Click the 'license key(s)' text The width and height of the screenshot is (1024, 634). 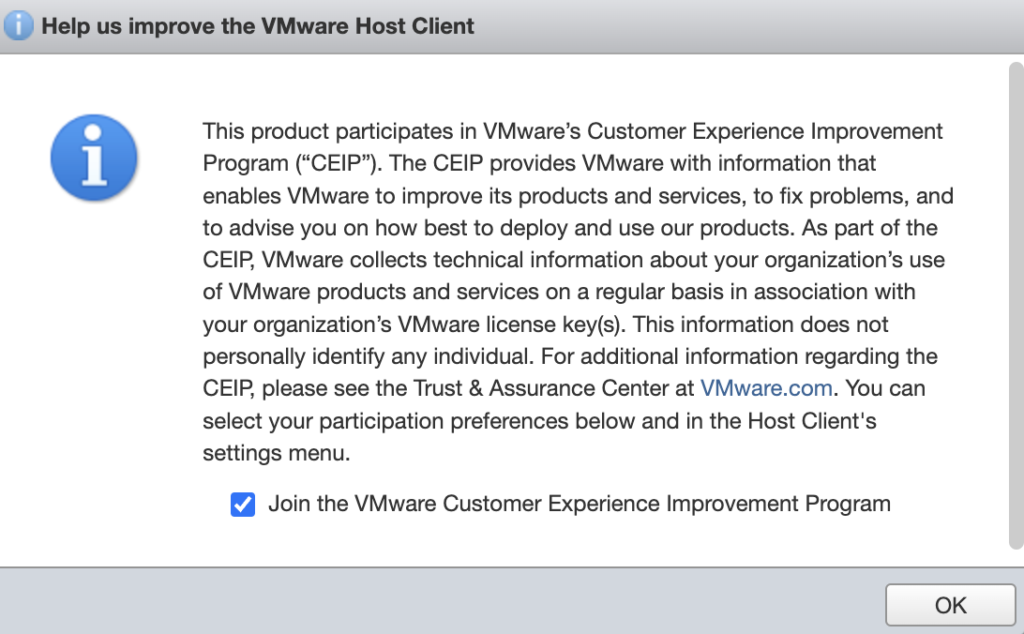click(x=565, y=324)
